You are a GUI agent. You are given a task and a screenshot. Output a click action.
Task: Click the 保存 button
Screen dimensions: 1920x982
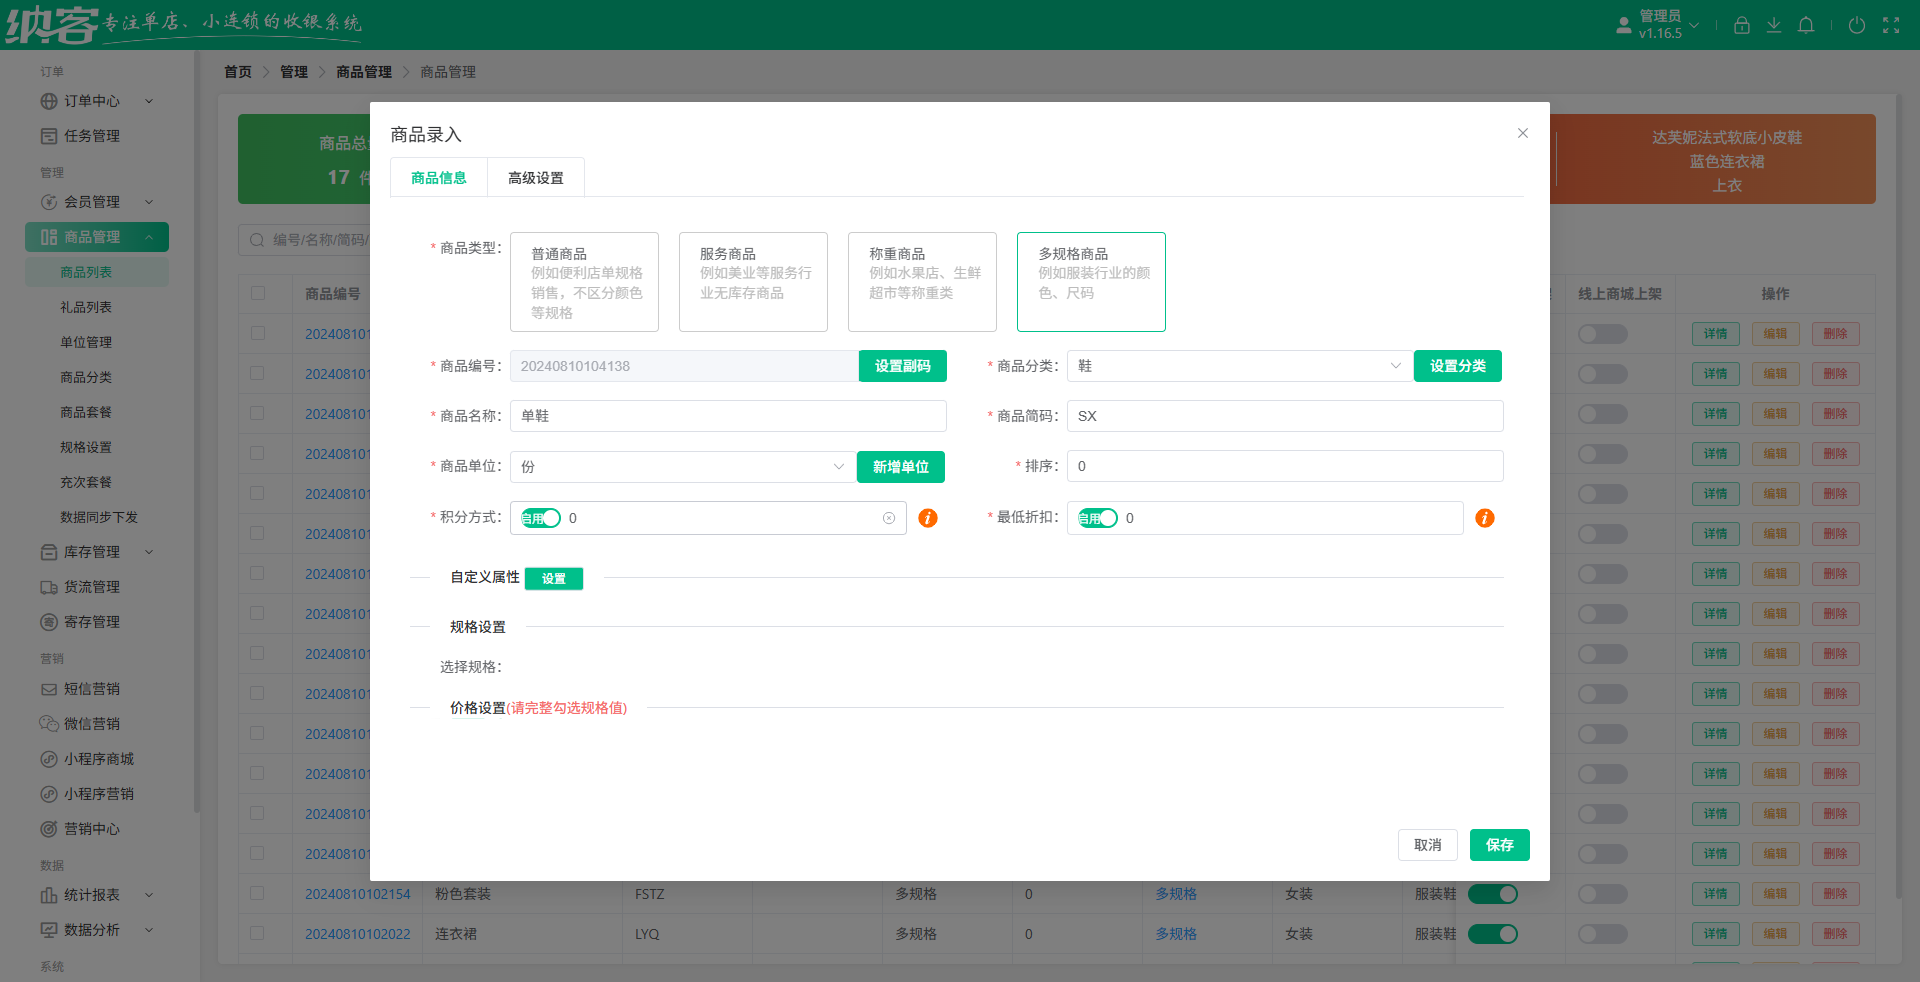click(1499, 845)
